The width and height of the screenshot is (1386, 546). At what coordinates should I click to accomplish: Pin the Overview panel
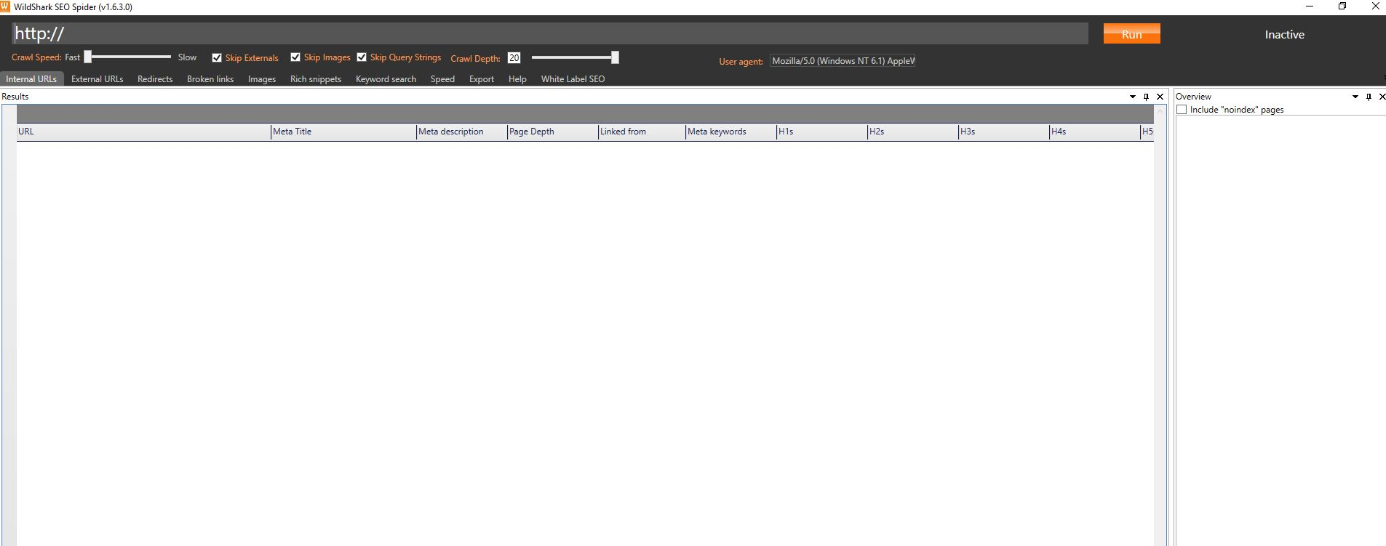1369,97
